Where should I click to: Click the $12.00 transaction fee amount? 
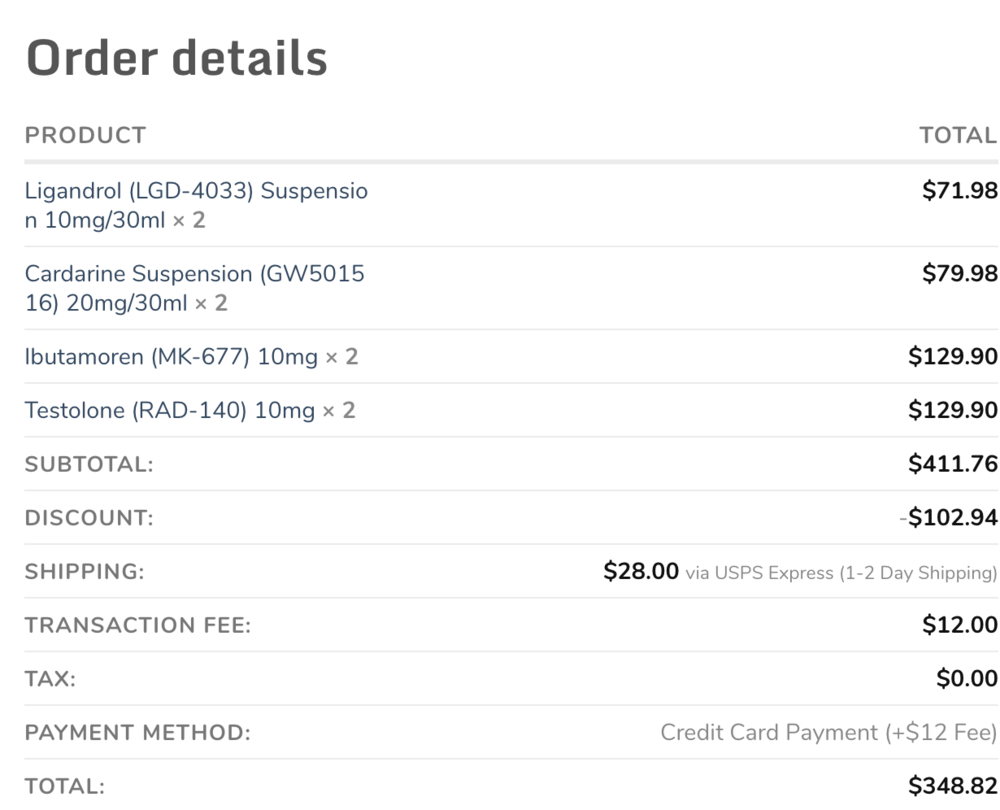(x=960, y=624)
